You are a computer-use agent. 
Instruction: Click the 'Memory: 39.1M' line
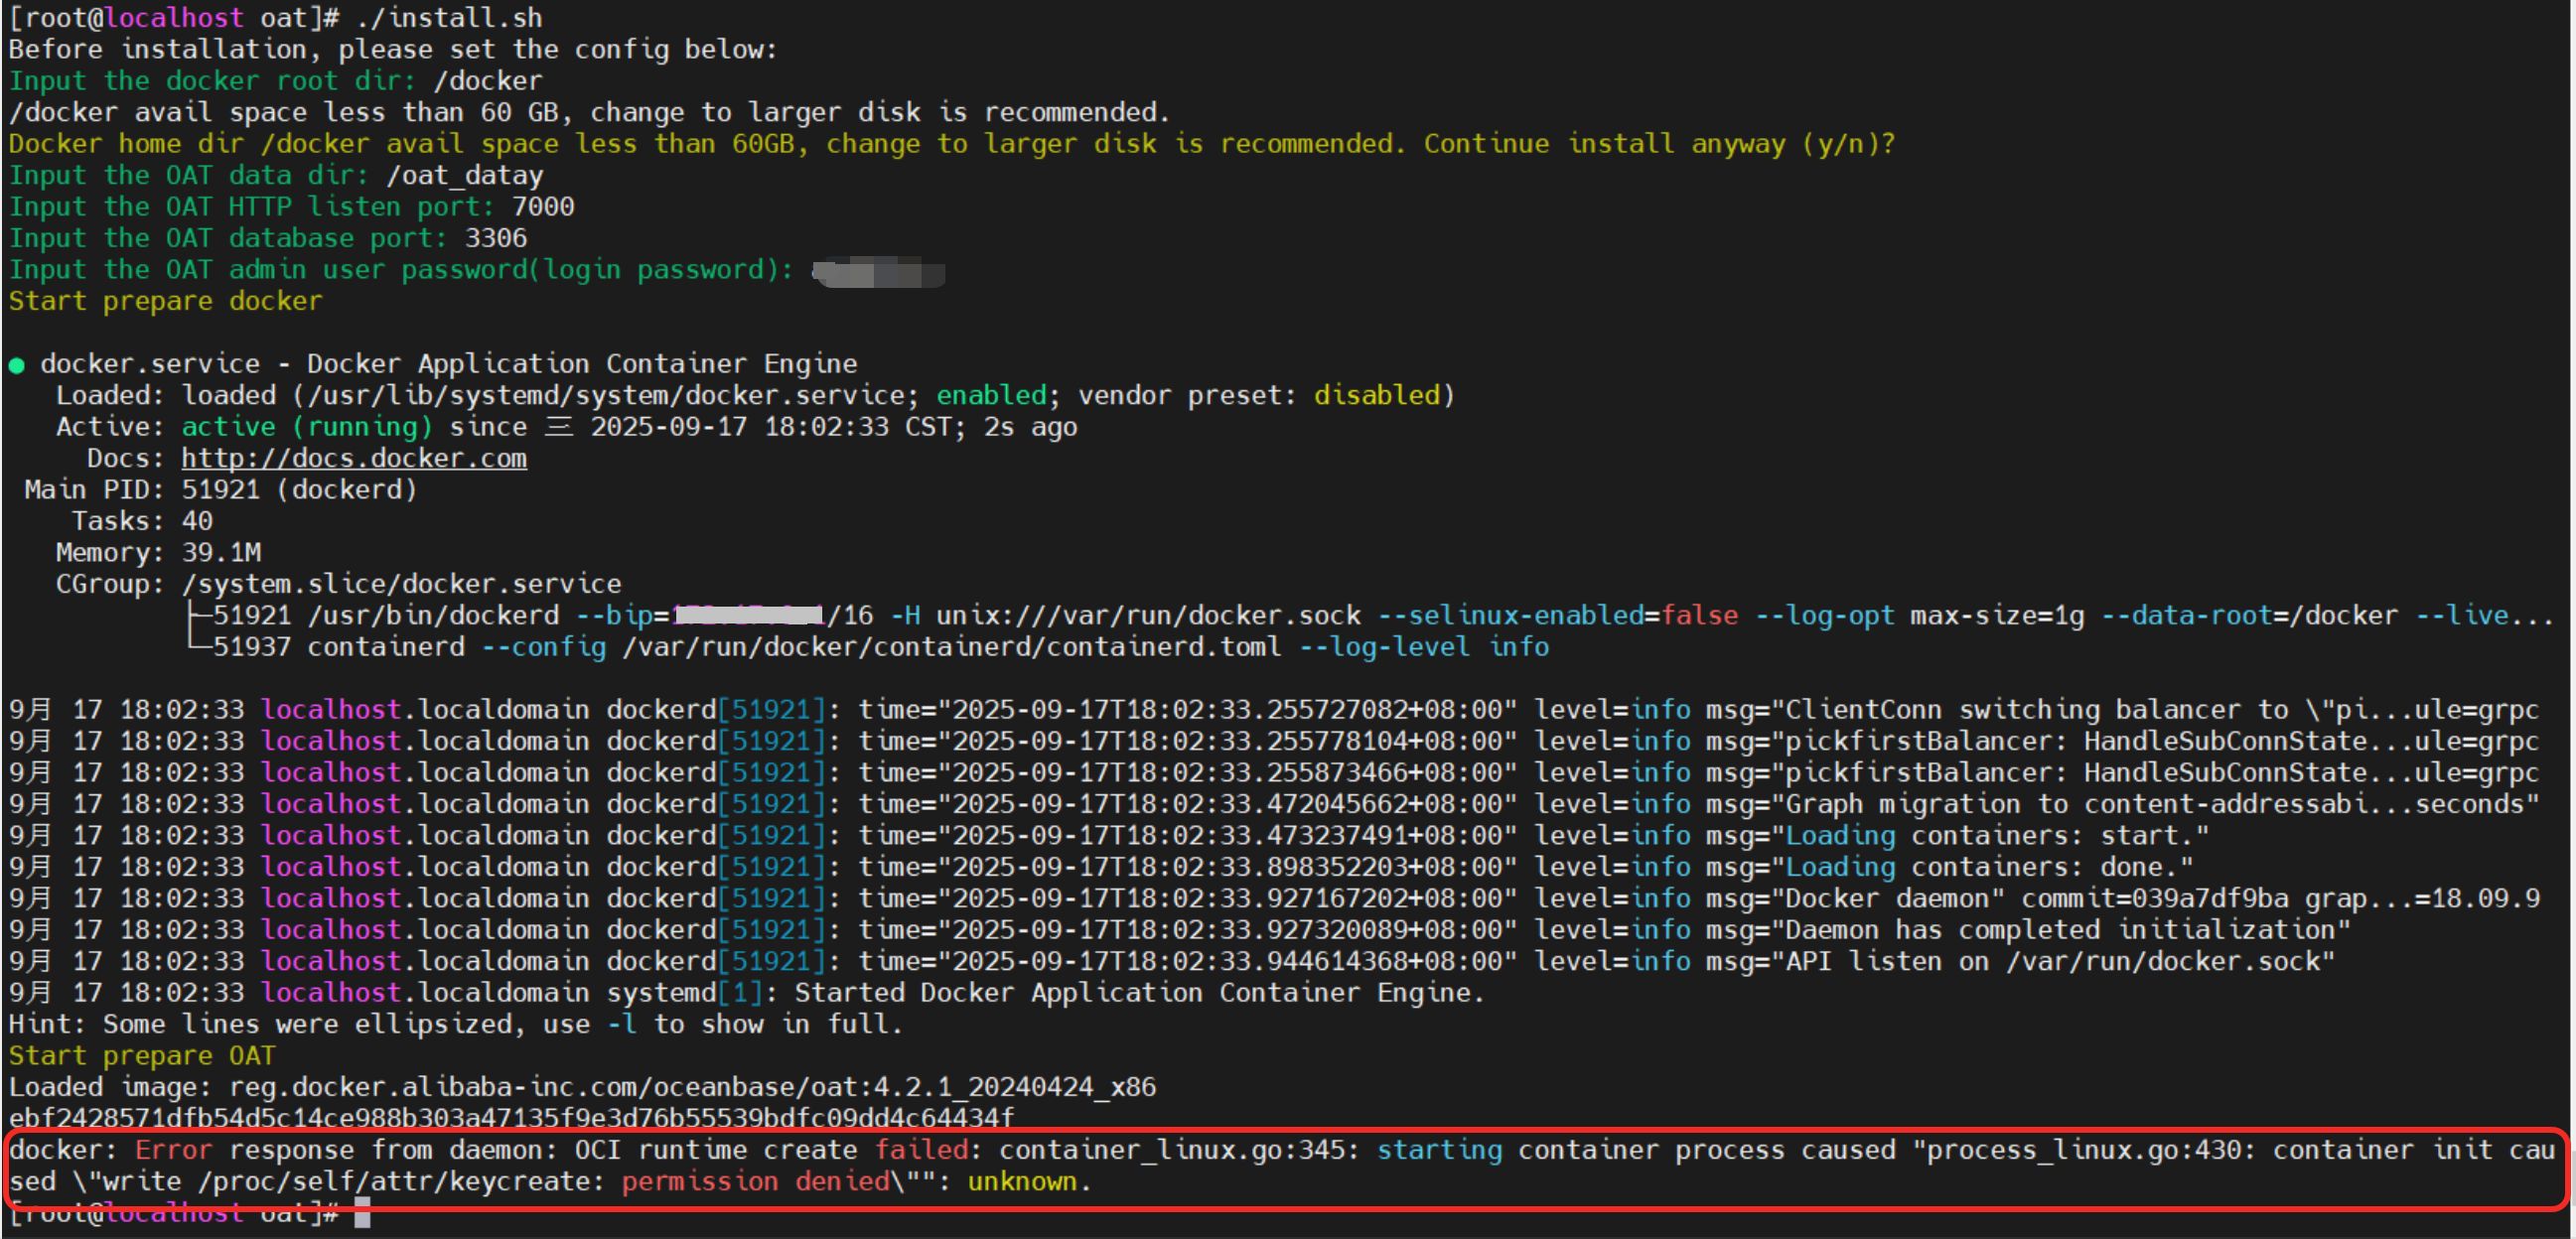click(x=158, y=553)
